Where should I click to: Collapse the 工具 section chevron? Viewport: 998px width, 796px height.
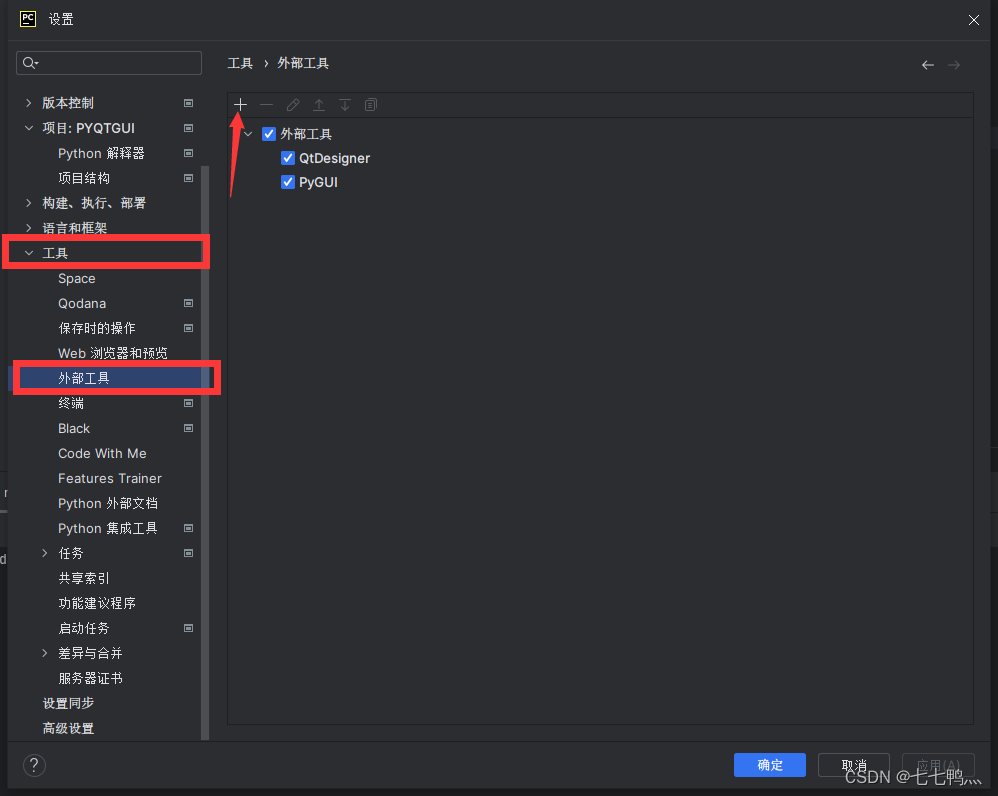point(29,253)
